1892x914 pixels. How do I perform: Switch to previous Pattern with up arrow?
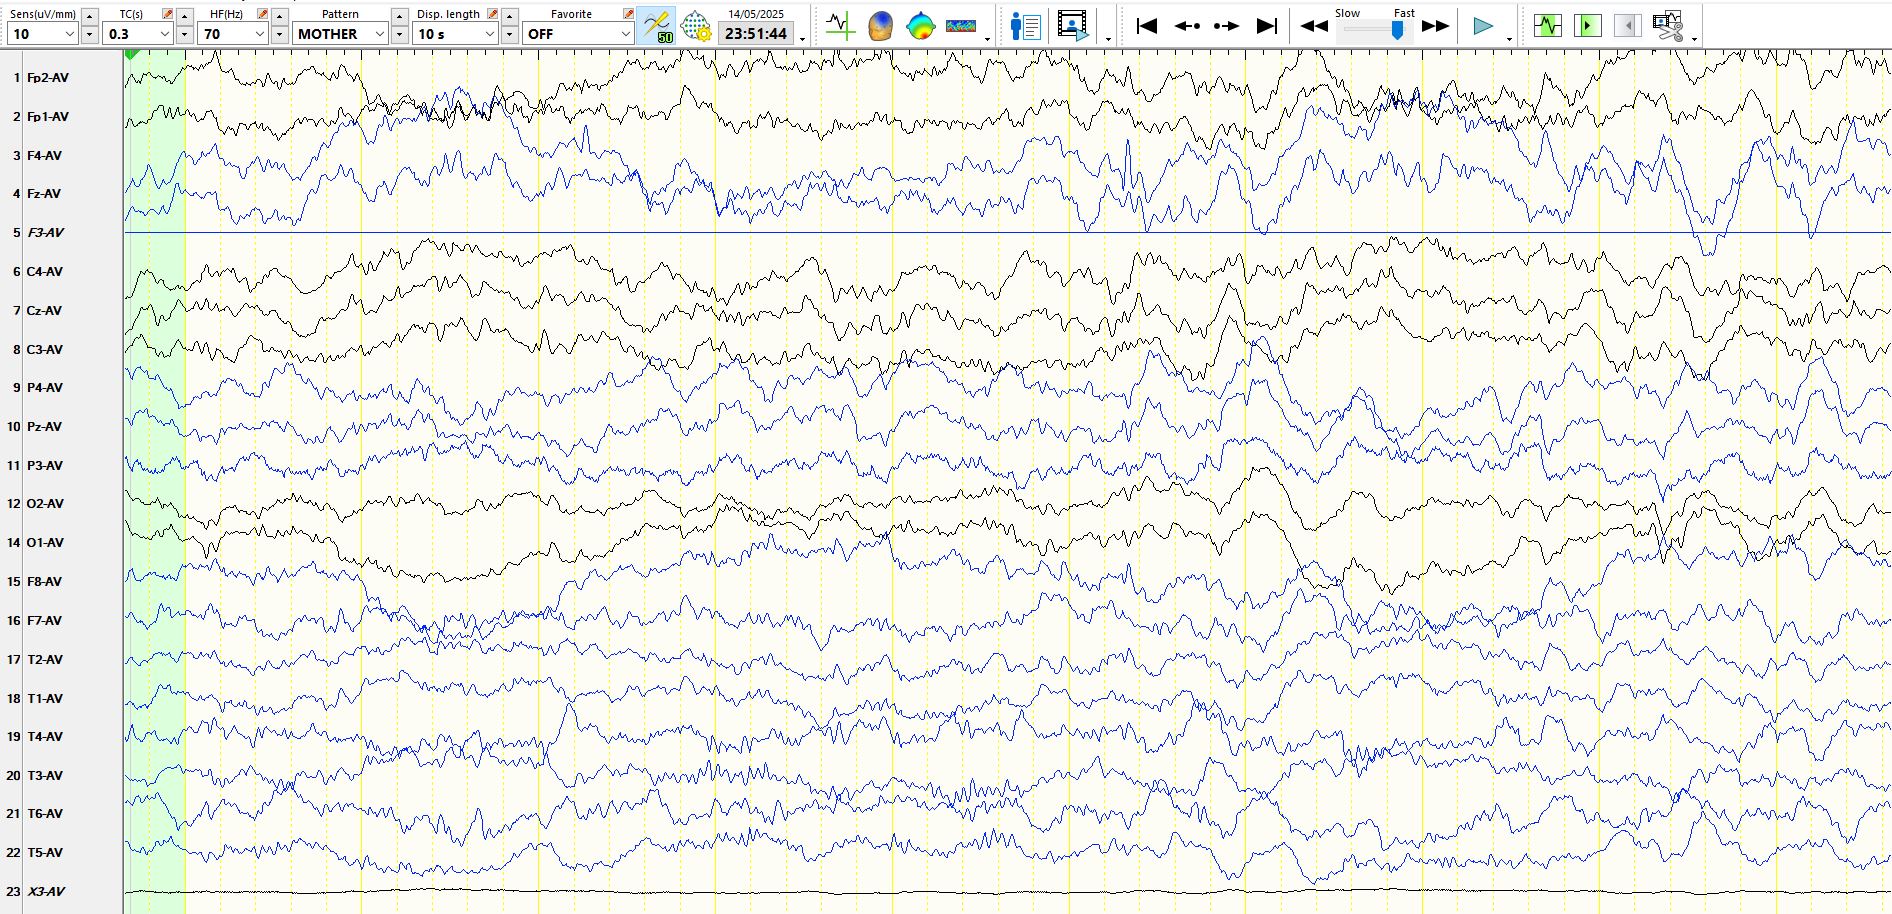(400, 16)
